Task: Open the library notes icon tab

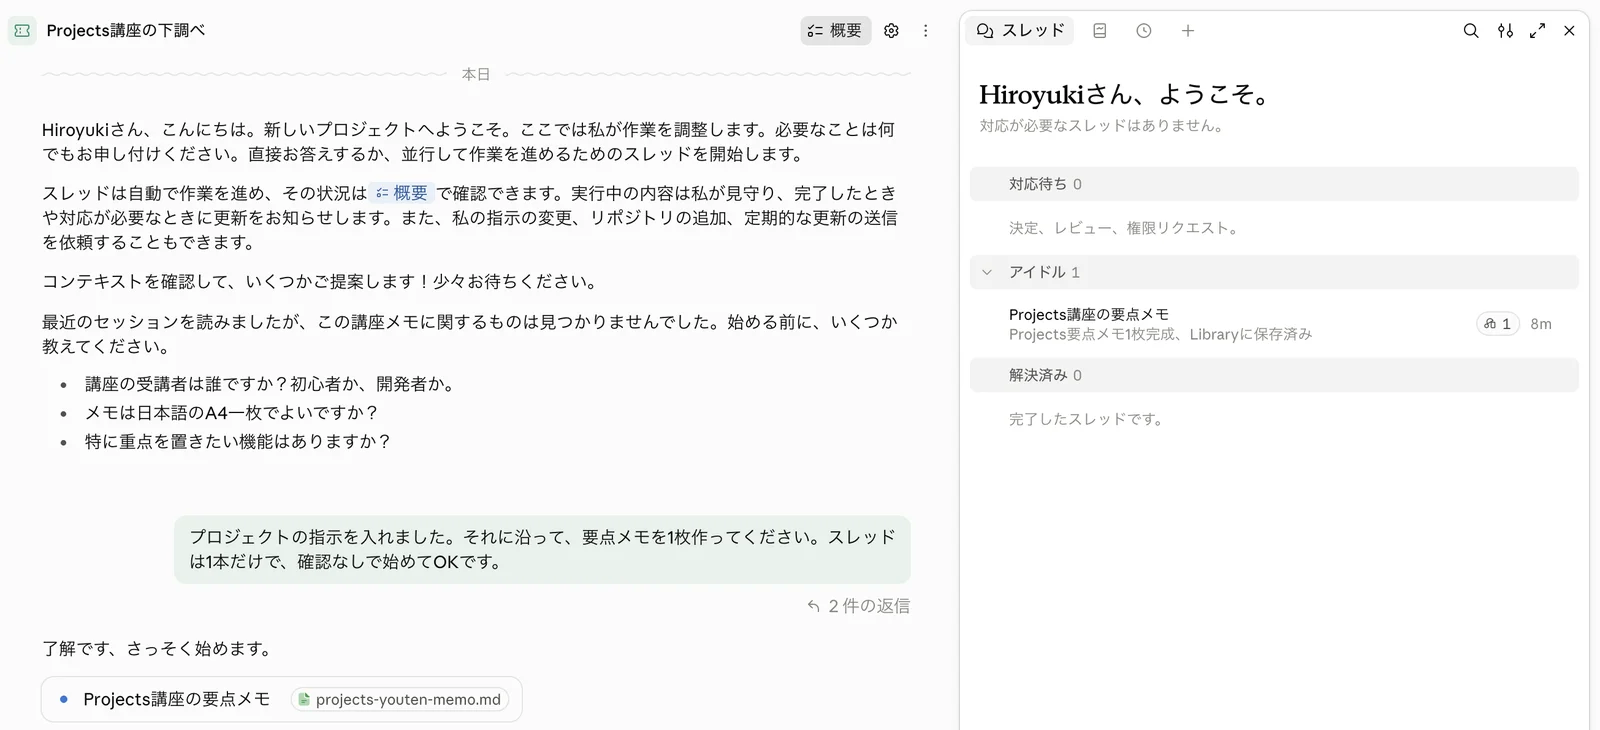Action: pos(1100,31)
